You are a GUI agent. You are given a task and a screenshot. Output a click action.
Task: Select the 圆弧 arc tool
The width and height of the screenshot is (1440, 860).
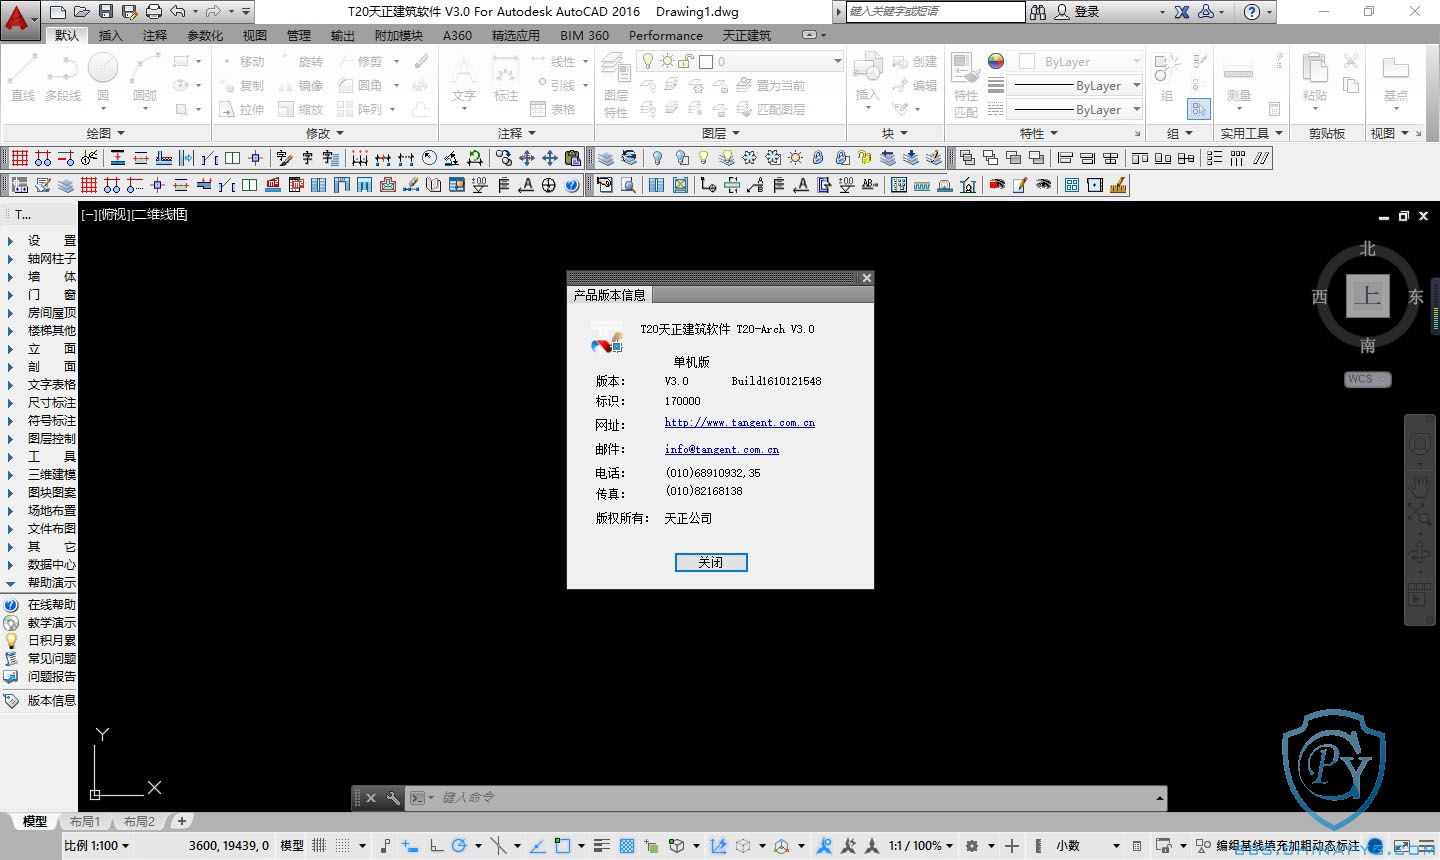[x=145, y=78]
